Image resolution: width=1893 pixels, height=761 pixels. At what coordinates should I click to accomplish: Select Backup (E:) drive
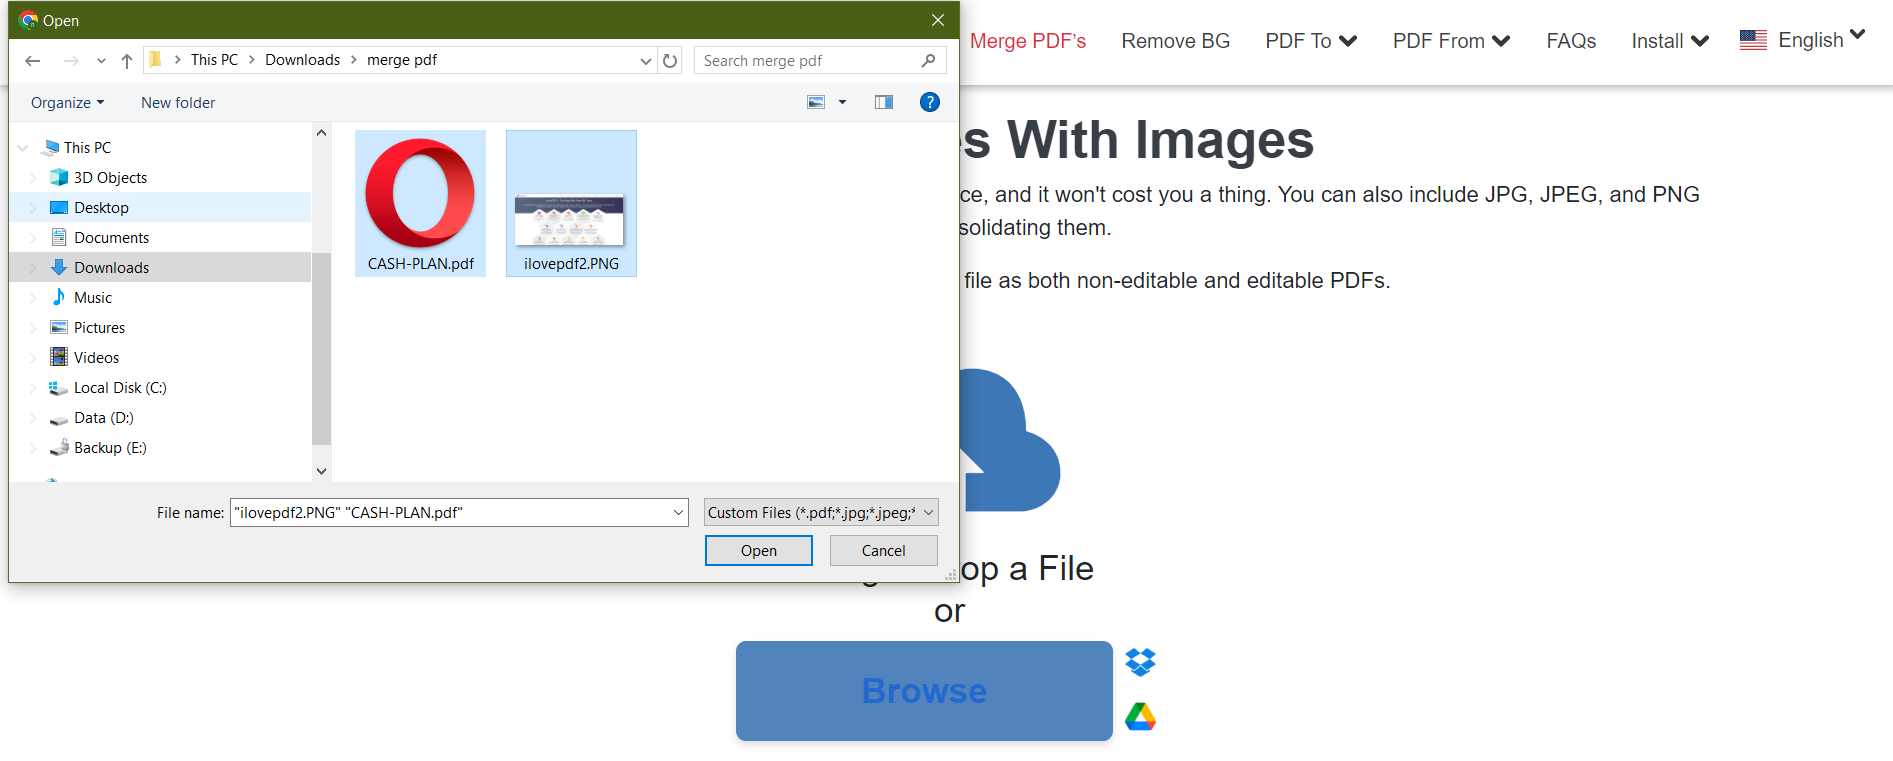[110, 448]
